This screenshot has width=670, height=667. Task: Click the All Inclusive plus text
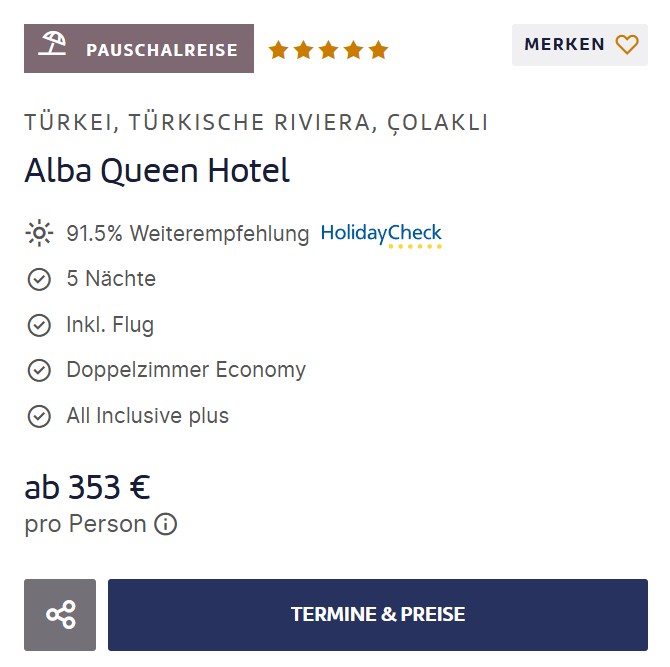(x=148, y=416)
